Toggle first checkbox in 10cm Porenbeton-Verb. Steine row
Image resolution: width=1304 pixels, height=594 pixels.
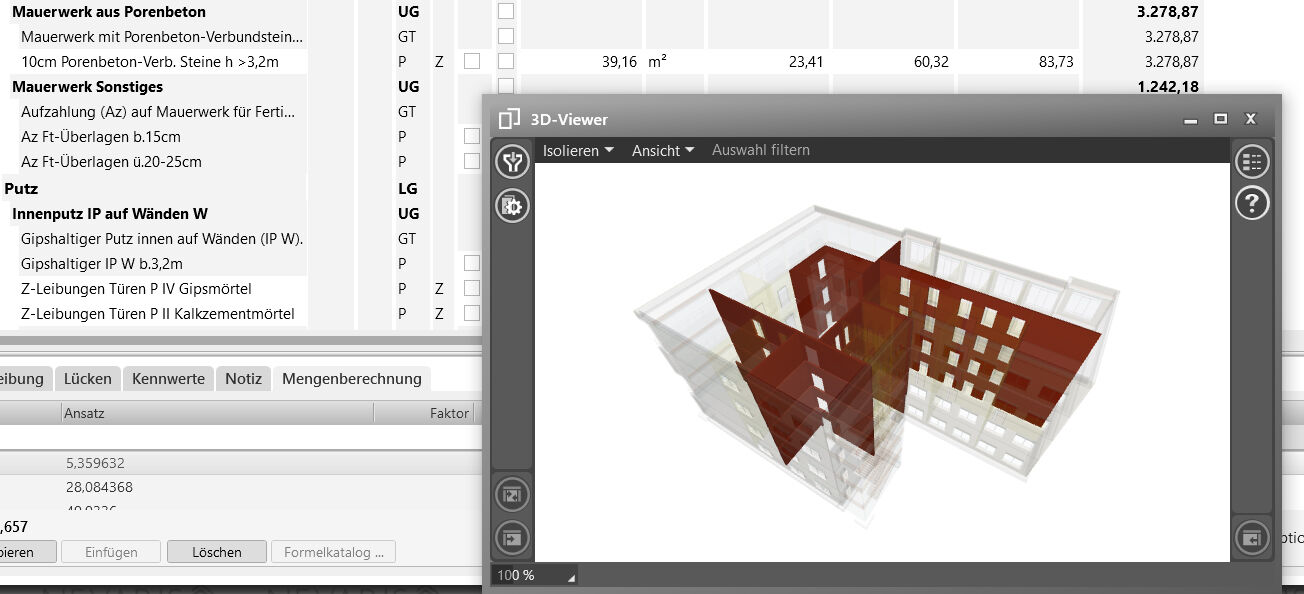(472, 62)
